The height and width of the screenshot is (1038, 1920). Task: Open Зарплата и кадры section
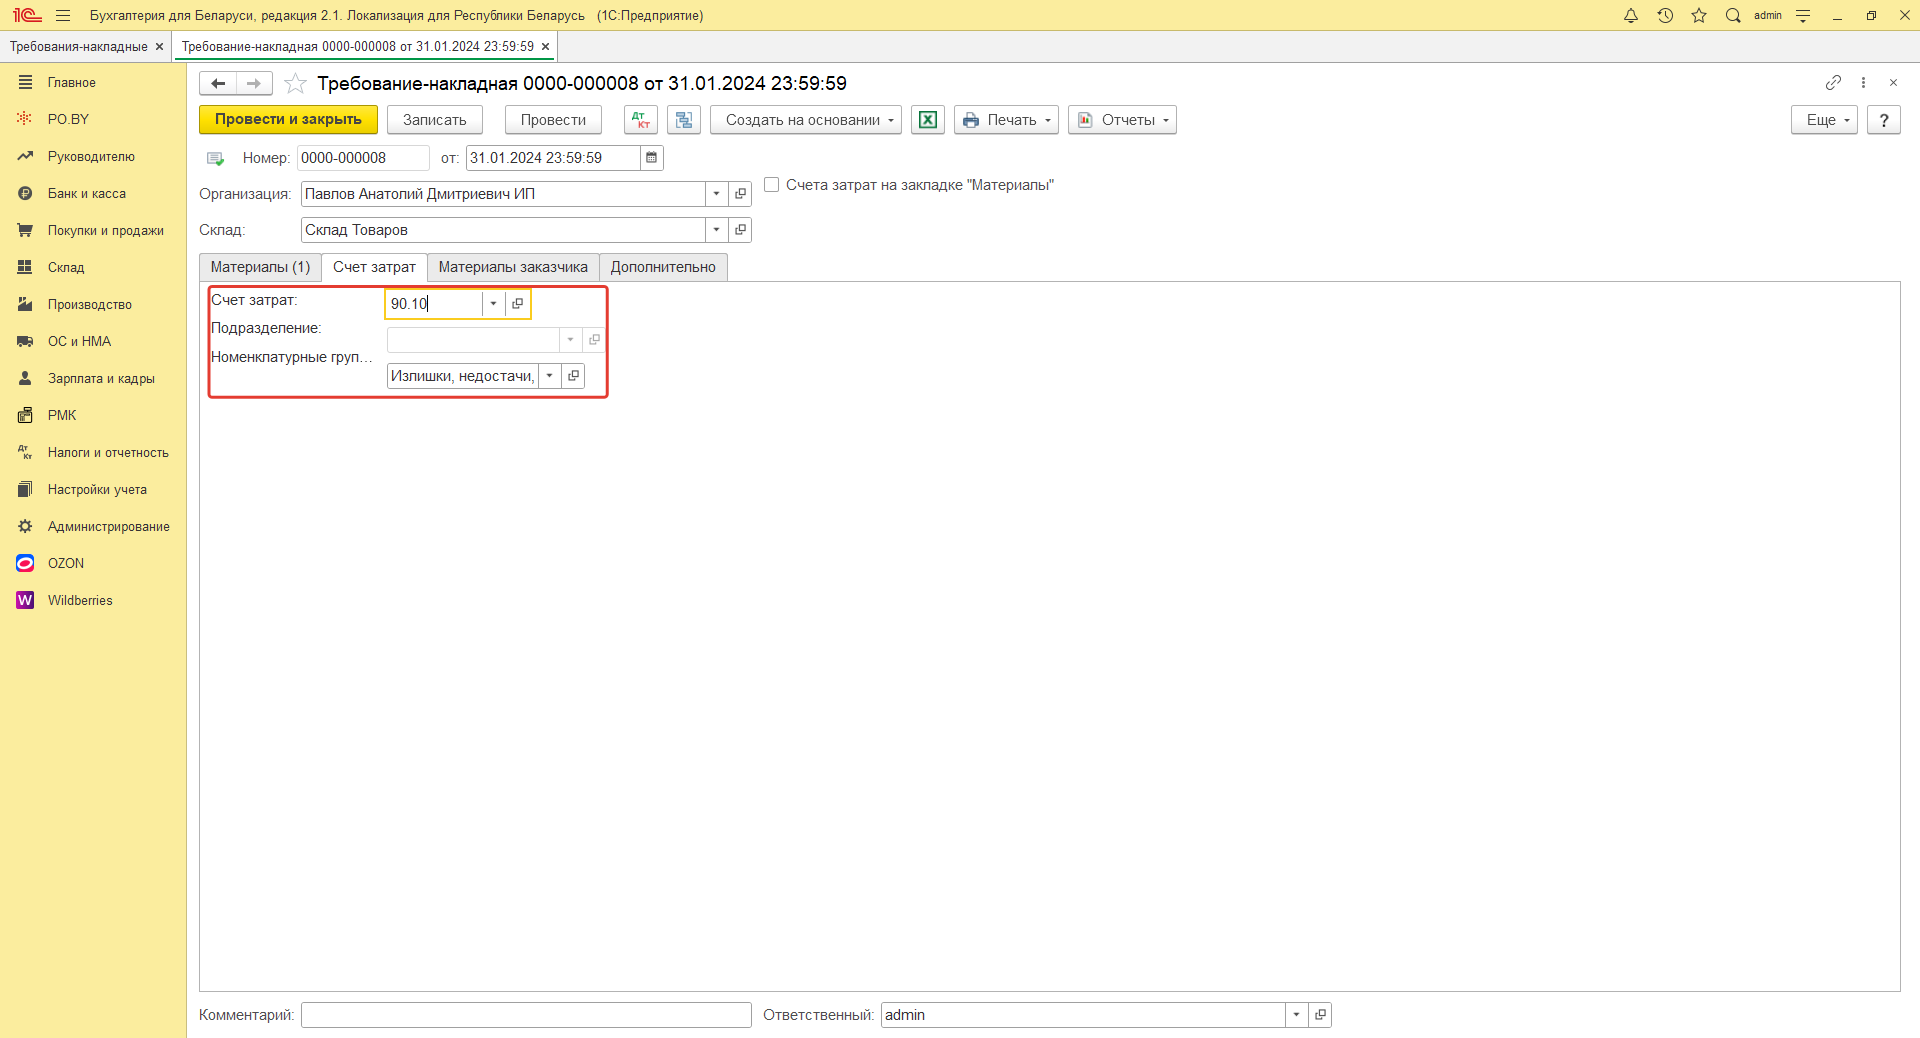(101, 378)
